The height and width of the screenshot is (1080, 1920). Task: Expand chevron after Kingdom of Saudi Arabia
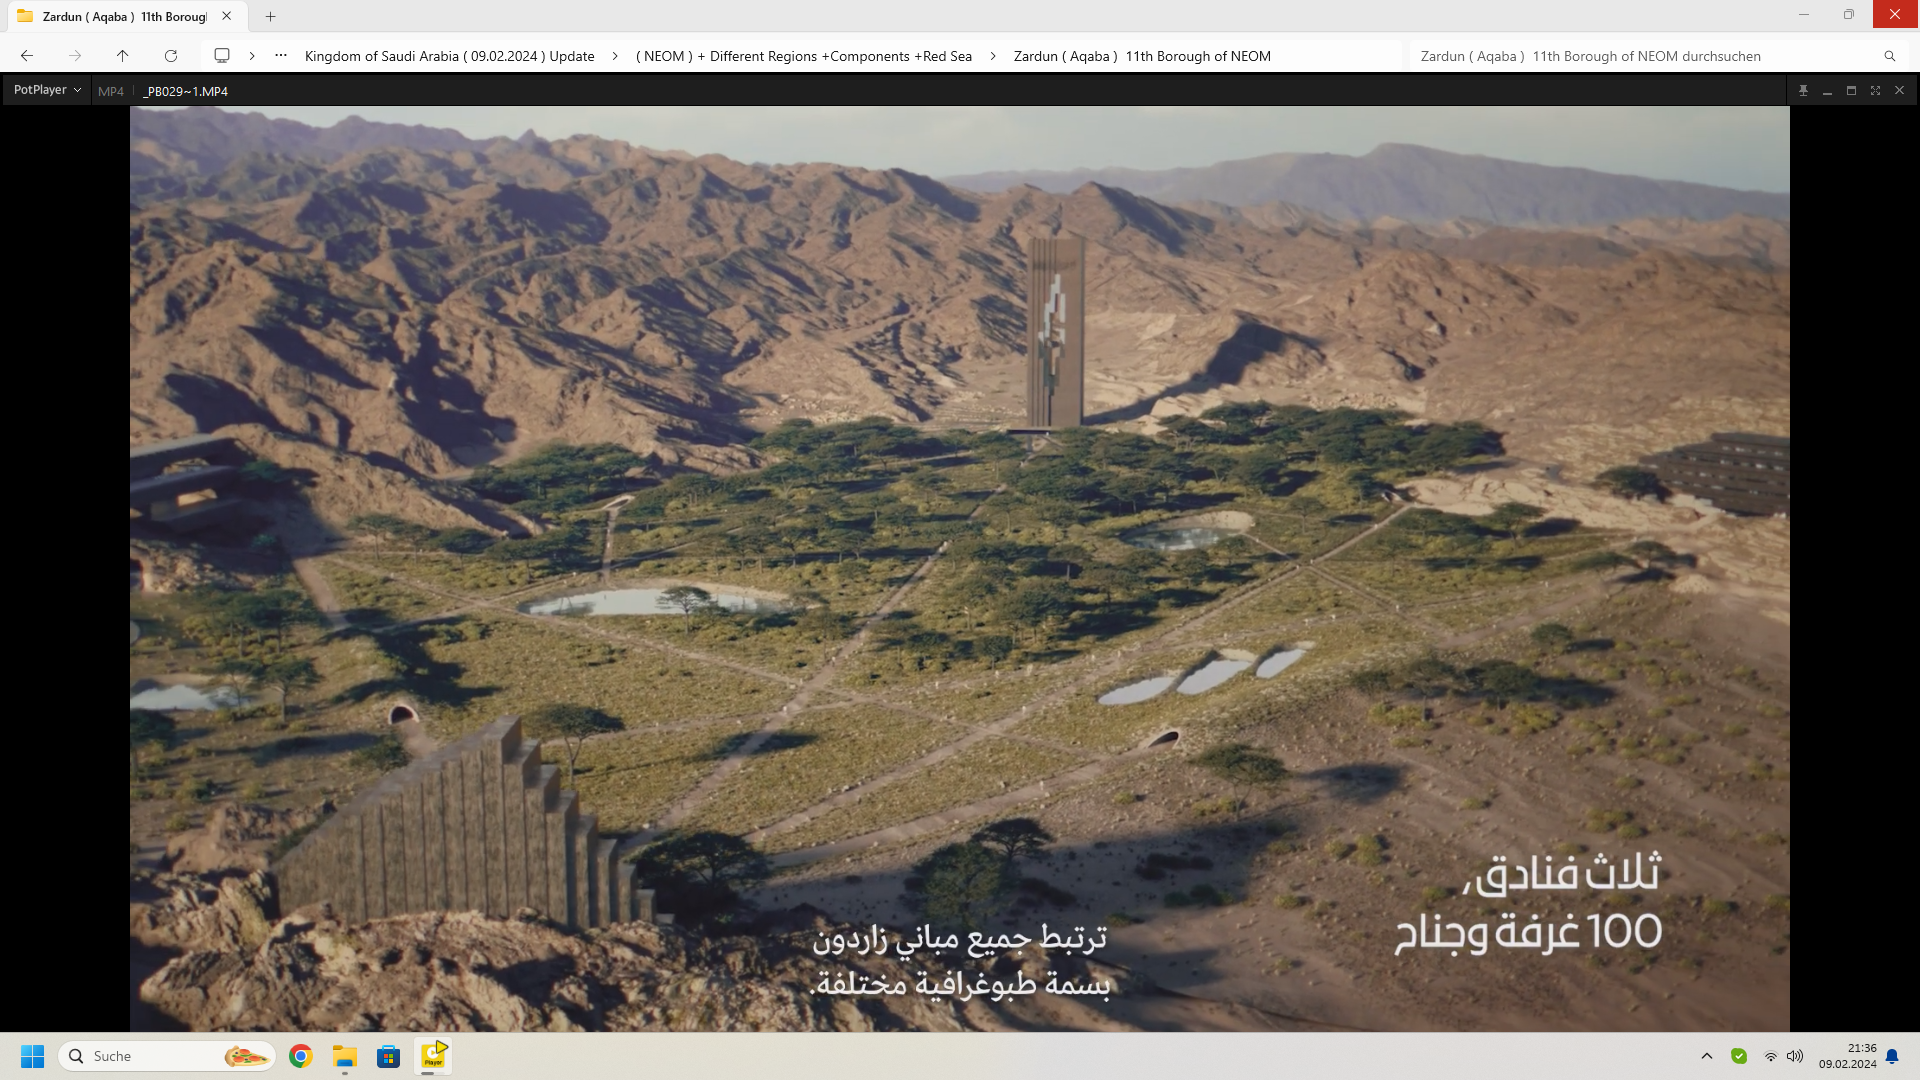[x=615, y=56]
